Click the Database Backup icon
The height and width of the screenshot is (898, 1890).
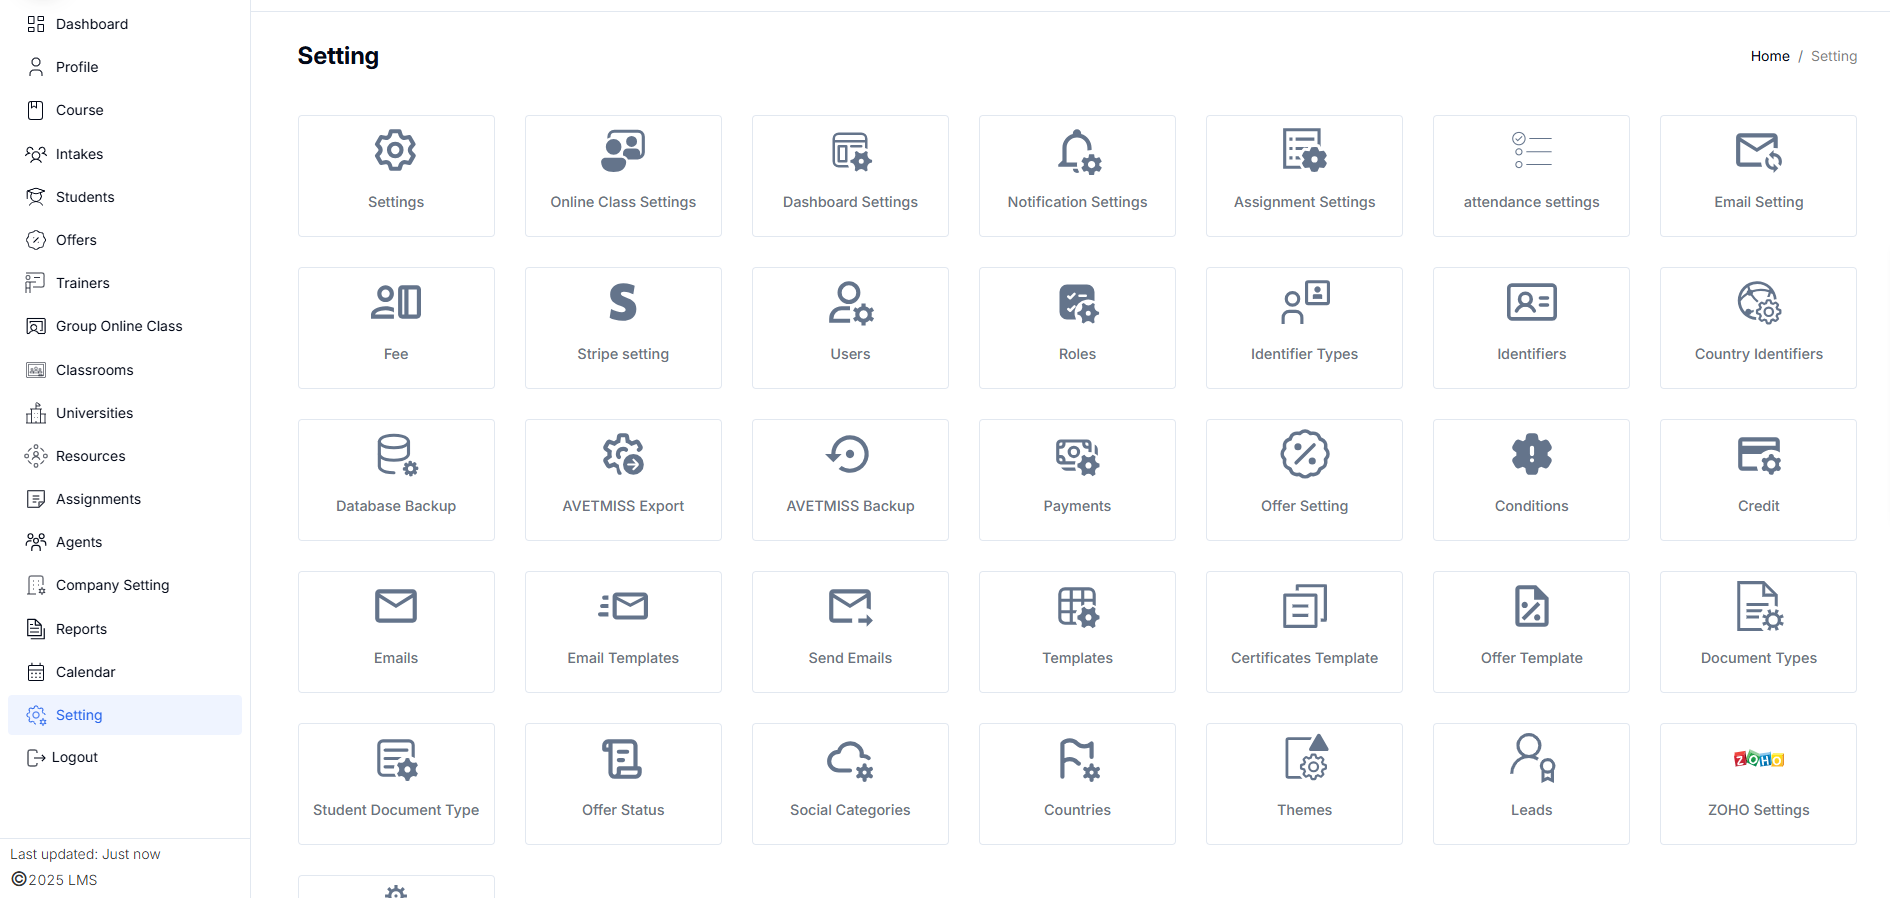pyautogui.click(x=396, y=455)
